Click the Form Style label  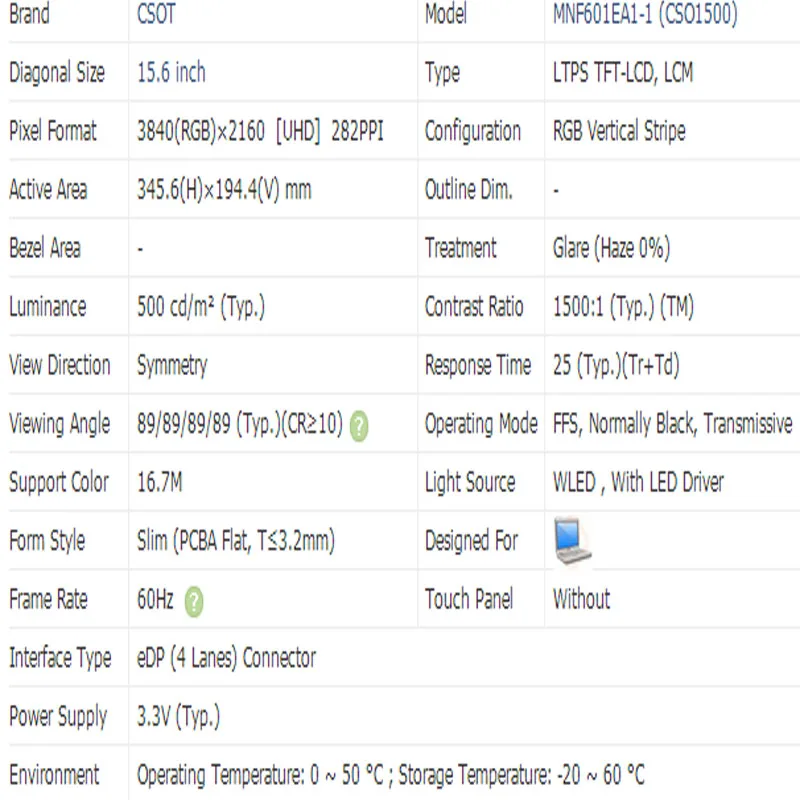[x=47, y=542]
